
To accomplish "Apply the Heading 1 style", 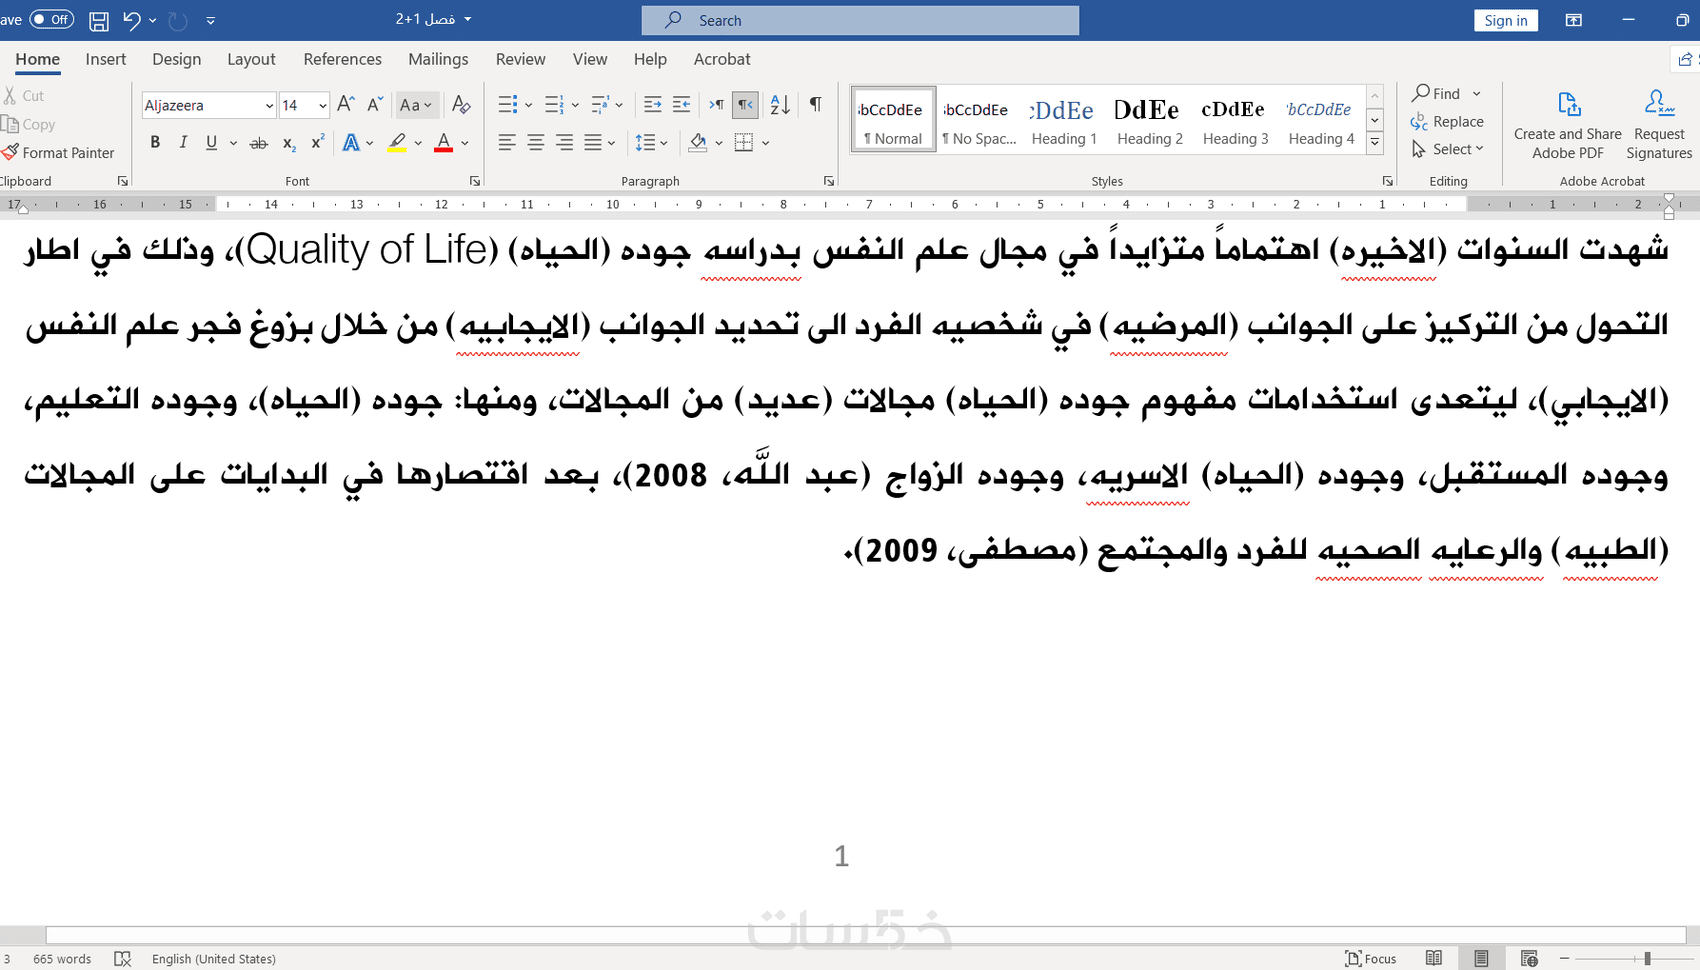I will [x=1063, y=119].
